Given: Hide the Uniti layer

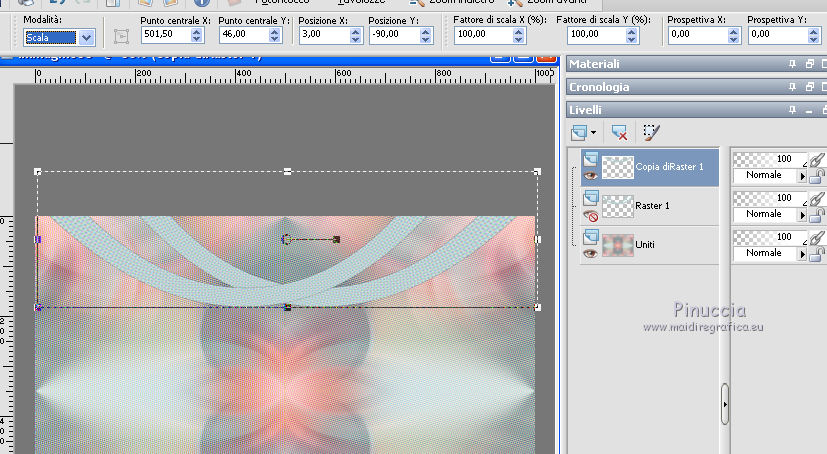Looking at the screenshot, I should click(590, 254).
